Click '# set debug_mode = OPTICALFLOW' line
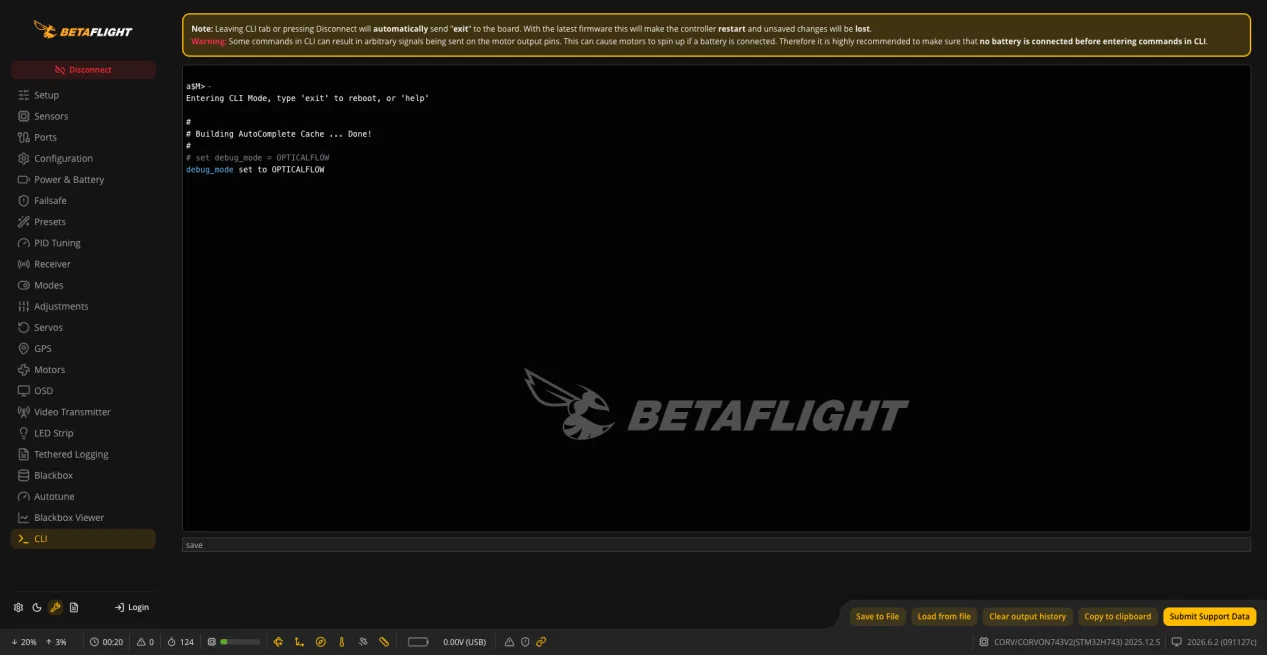Image resolution: width=1267 pixels, height=655 pixels. click(257, 158)
